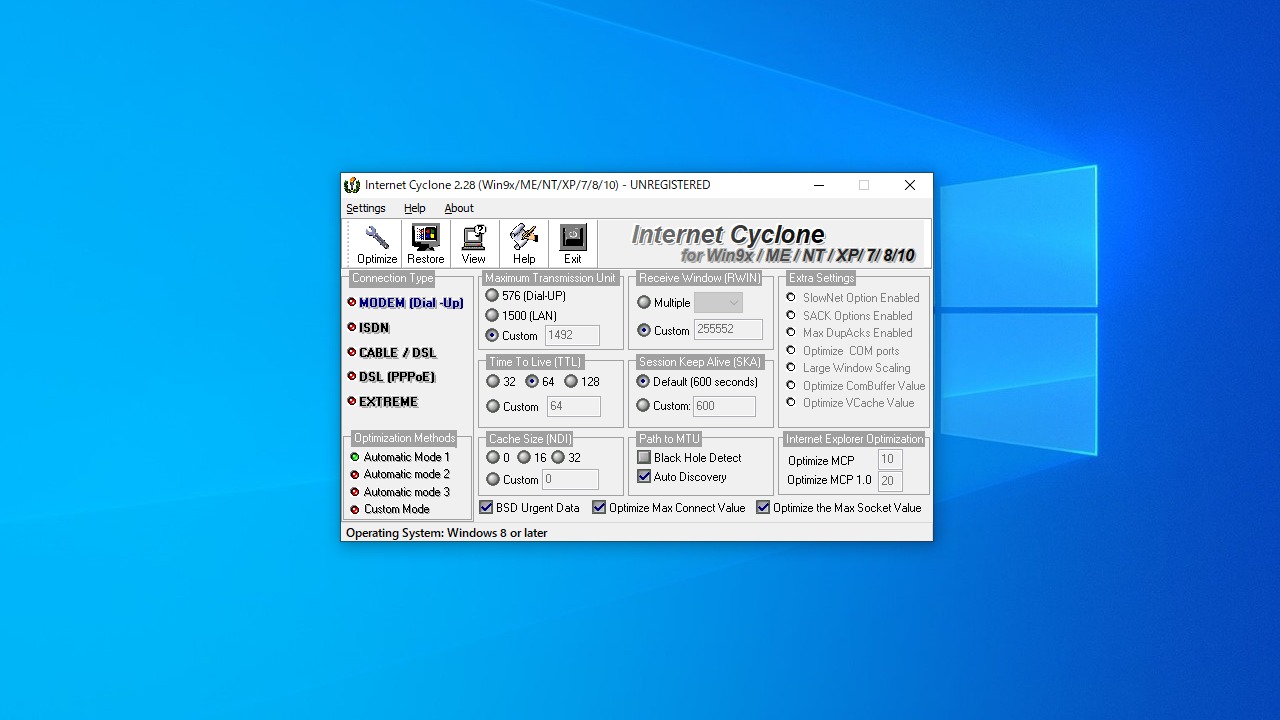Image resolution: width=1280 pixels, height=720 pixels.
Task: Select CABLE / DSL connection type
Action: tap(391, 353)
